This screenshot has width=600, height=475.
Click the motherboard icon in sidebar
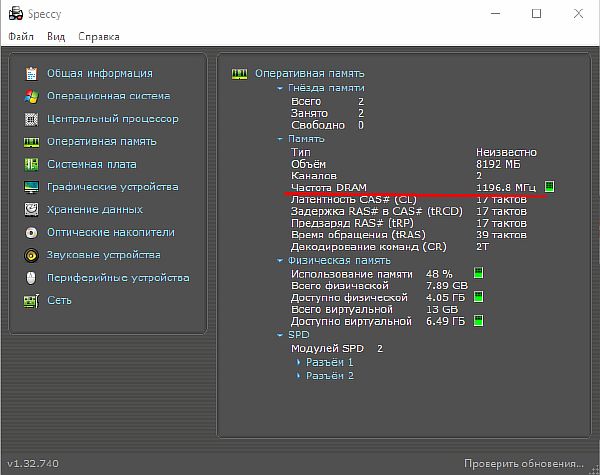point(31,165)
